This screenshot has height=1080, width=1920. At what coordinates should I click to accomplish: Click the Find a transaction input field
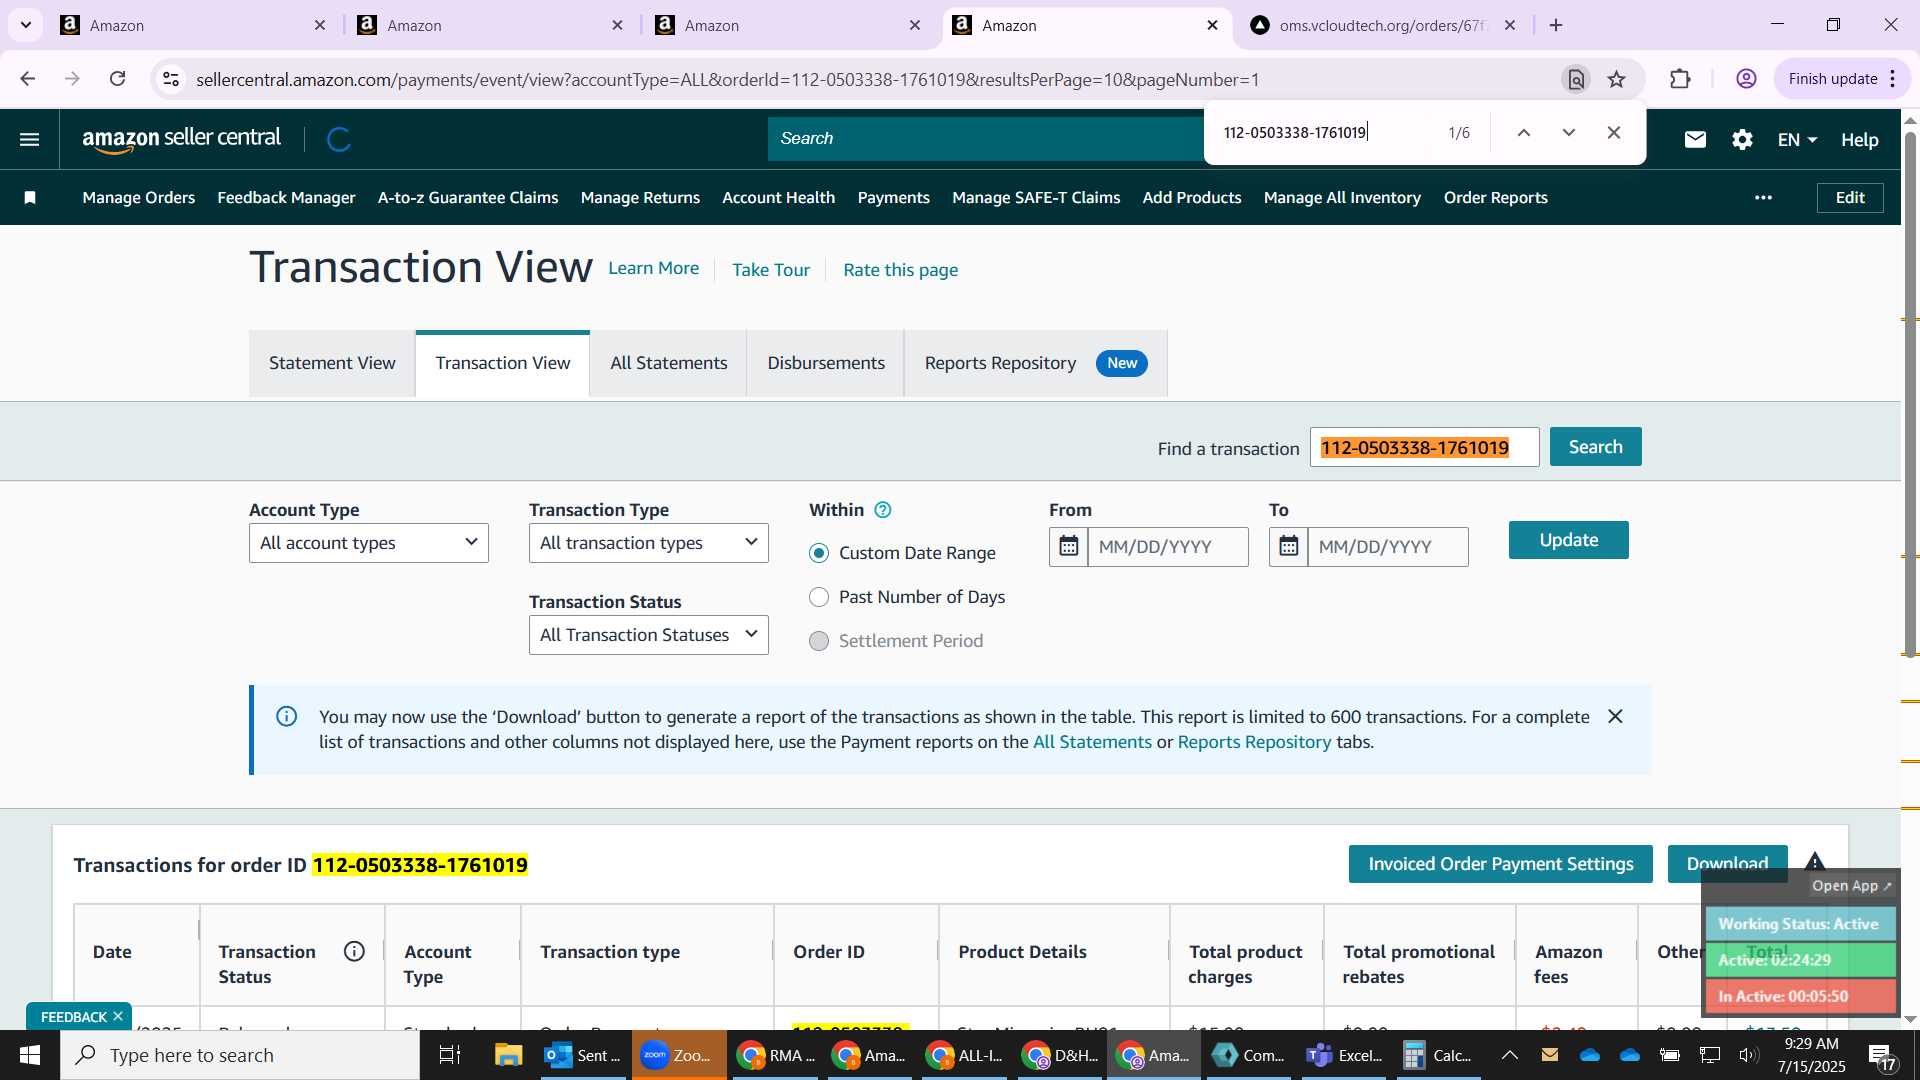pyautogui.click(x=1424, y=448)
